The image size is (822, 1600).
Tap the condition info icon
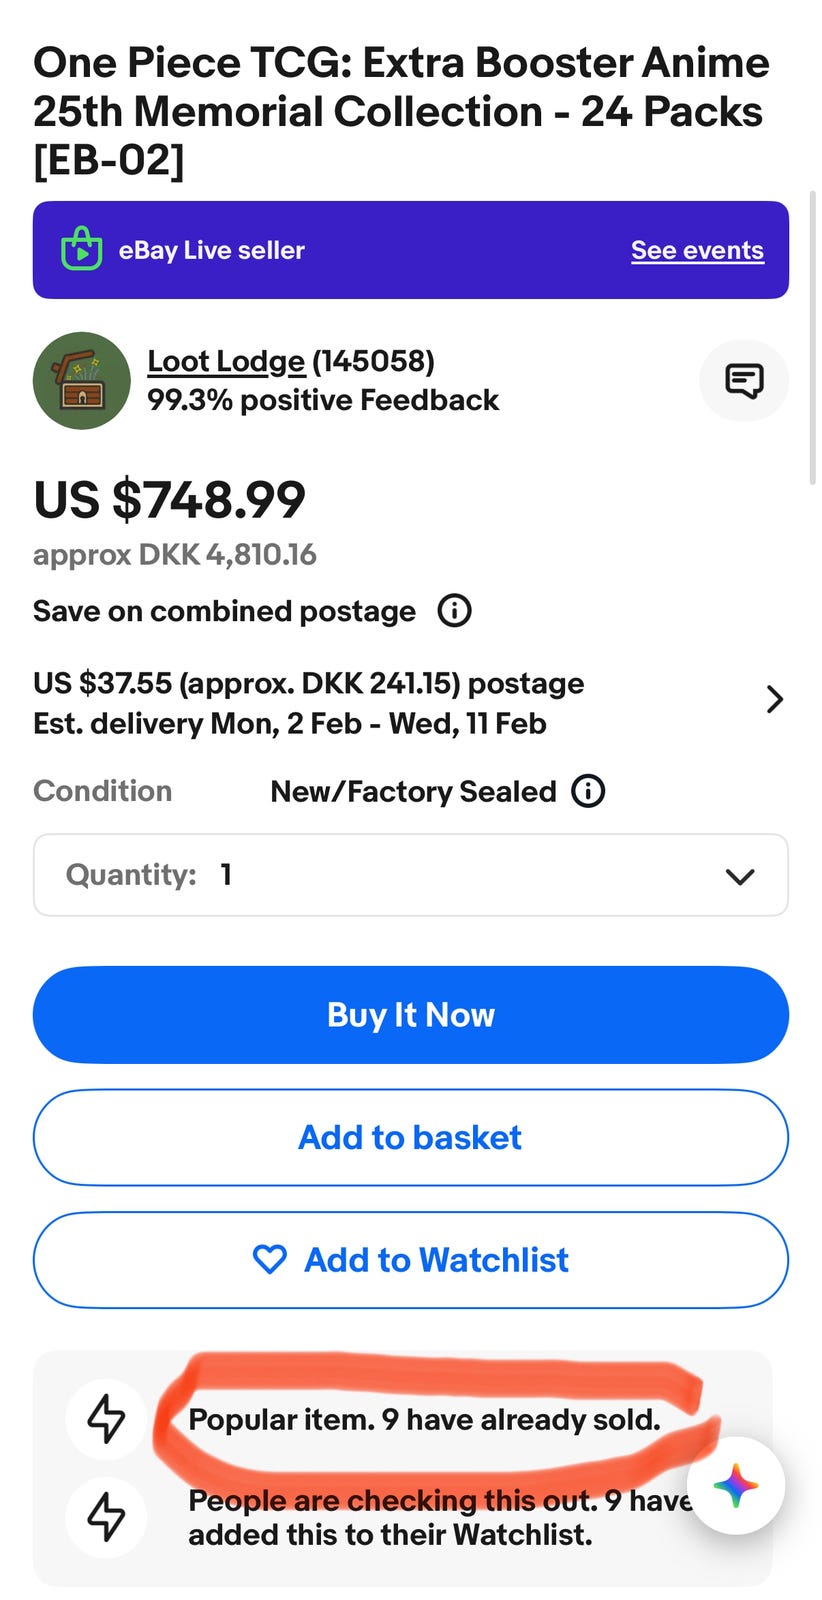tap(588, 791)
